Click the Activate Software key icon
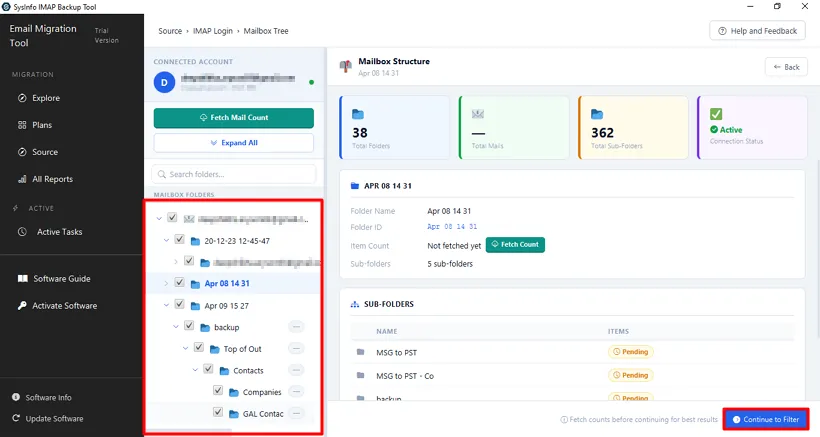 22,305
